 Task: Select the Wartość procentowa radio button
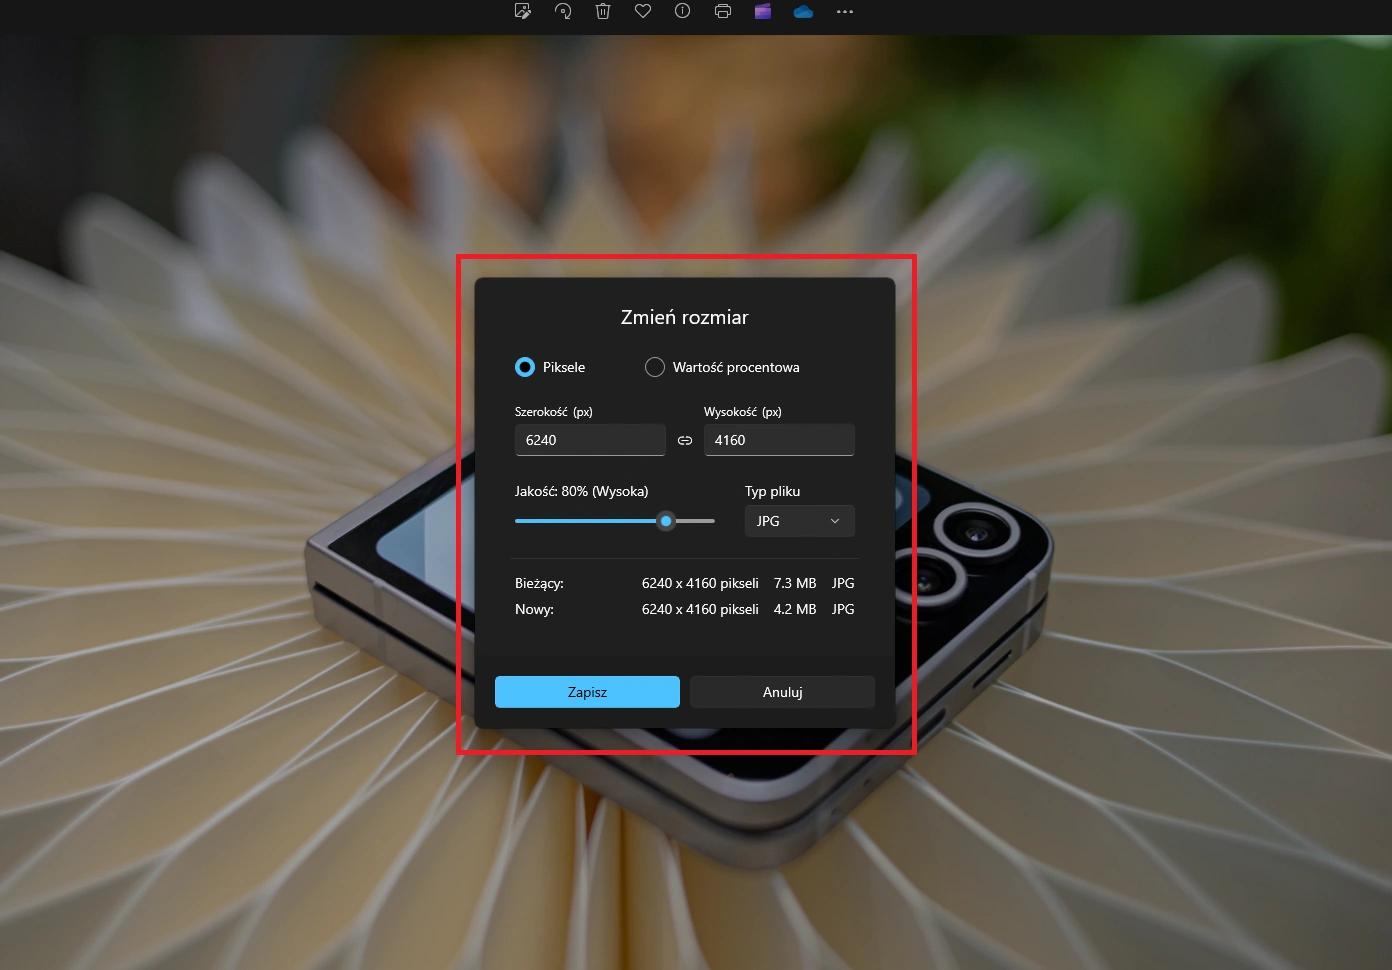655,367
